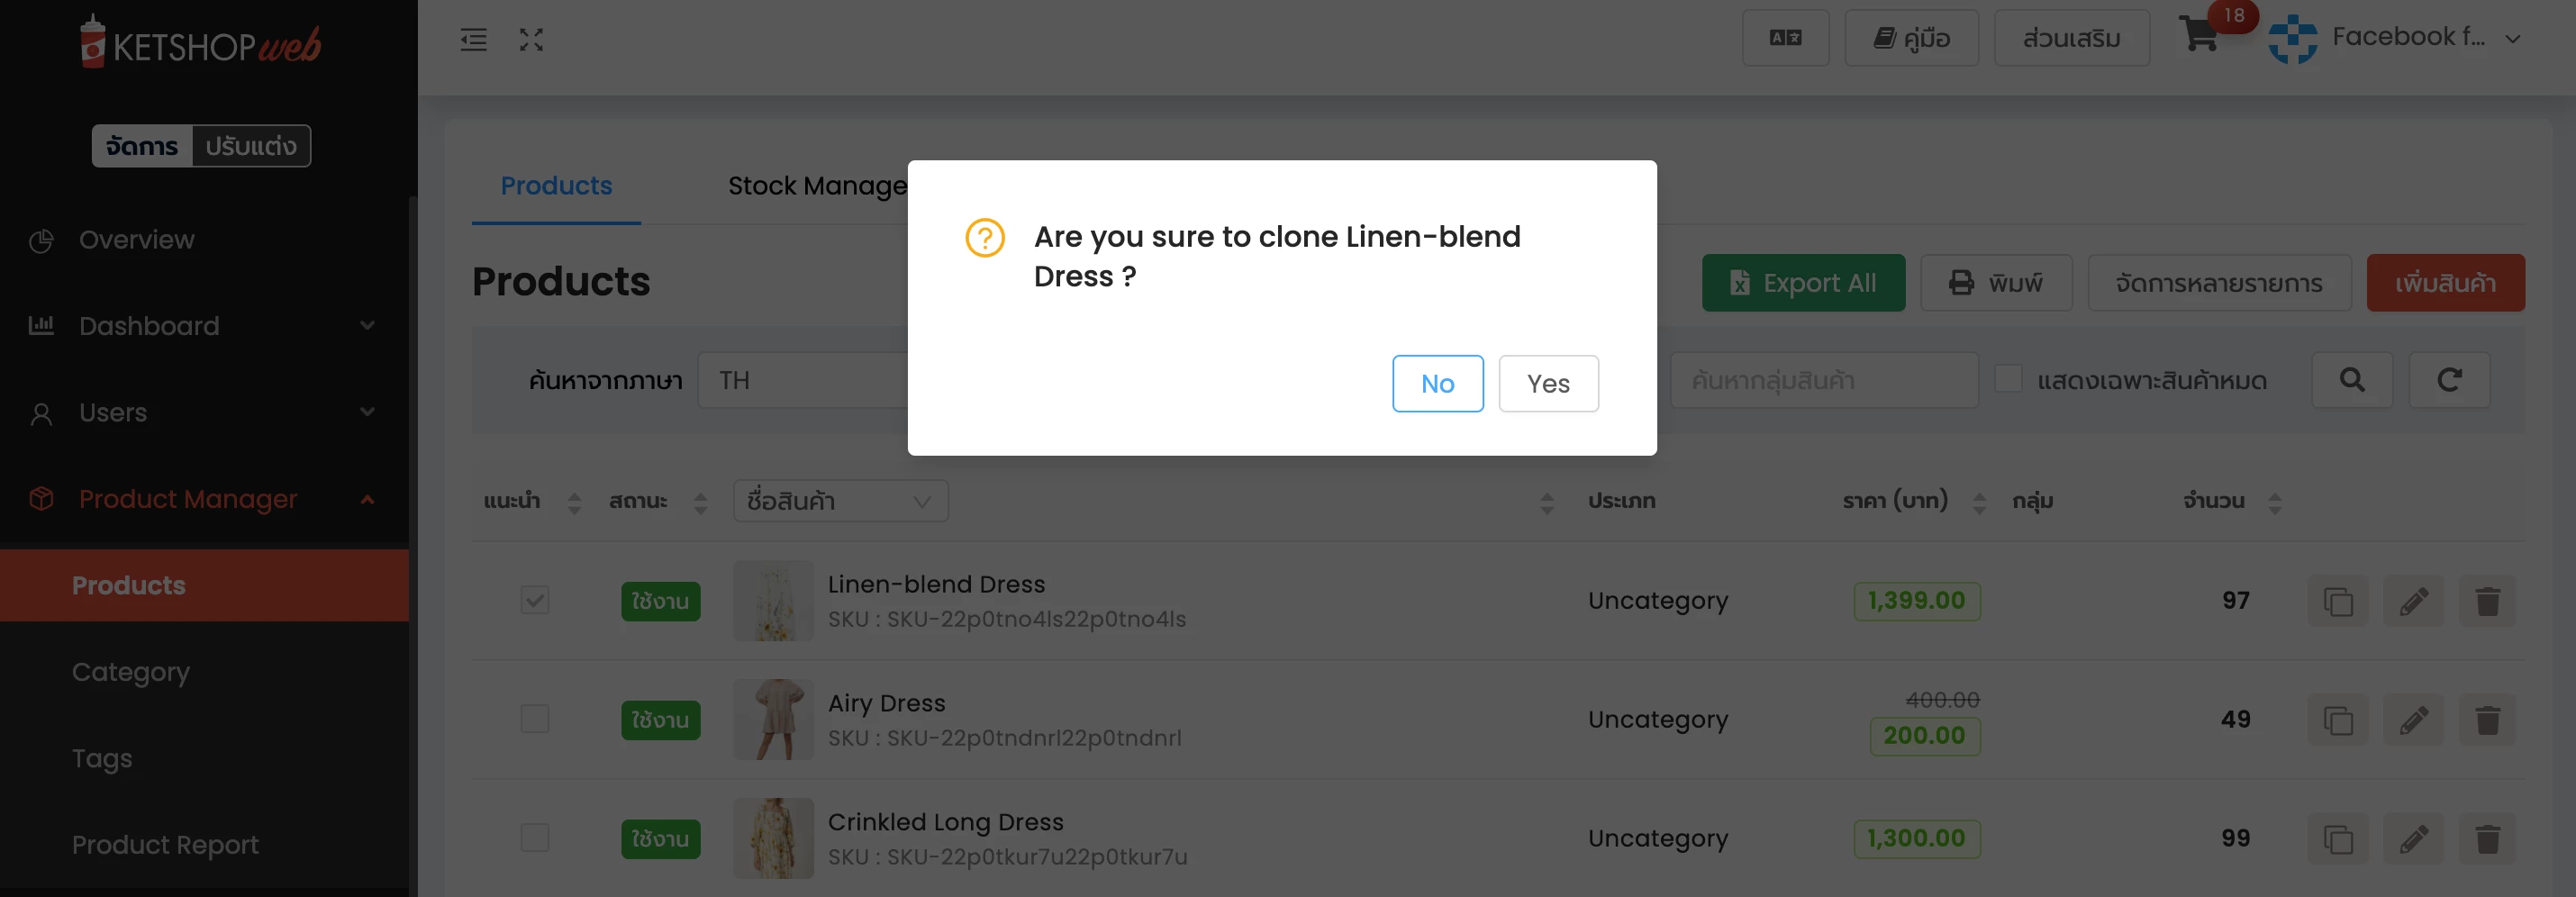Image resolution: width=2576 pixels, height=897 pixels.
Task: Toggle ใช้งาน status for Airy Dress
Action: click(660, 720)
